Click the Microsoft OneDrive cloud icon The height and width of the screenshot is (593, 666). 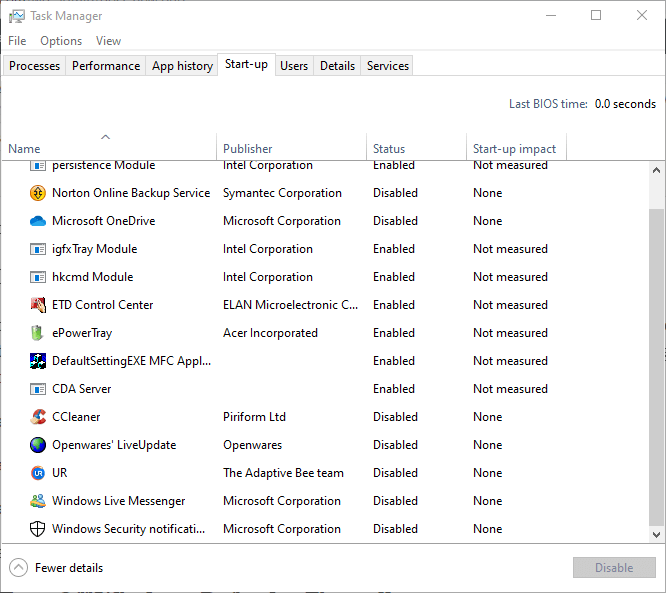click(38, 221)
